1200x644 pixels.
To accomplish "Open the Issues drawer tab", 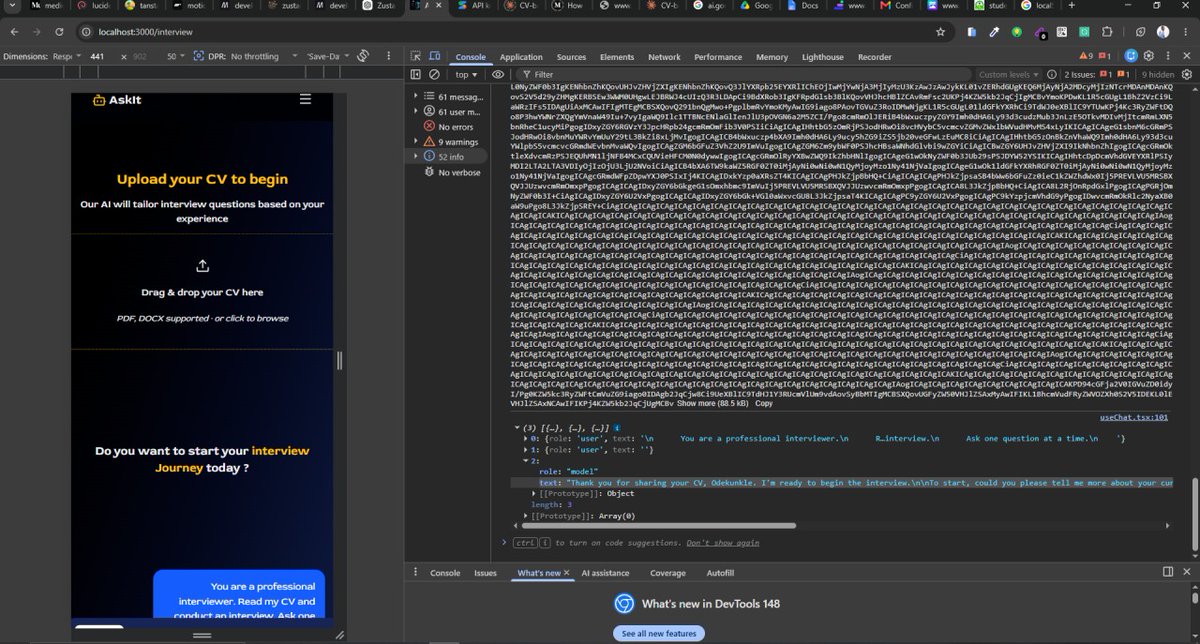I will tap(485, 573).
